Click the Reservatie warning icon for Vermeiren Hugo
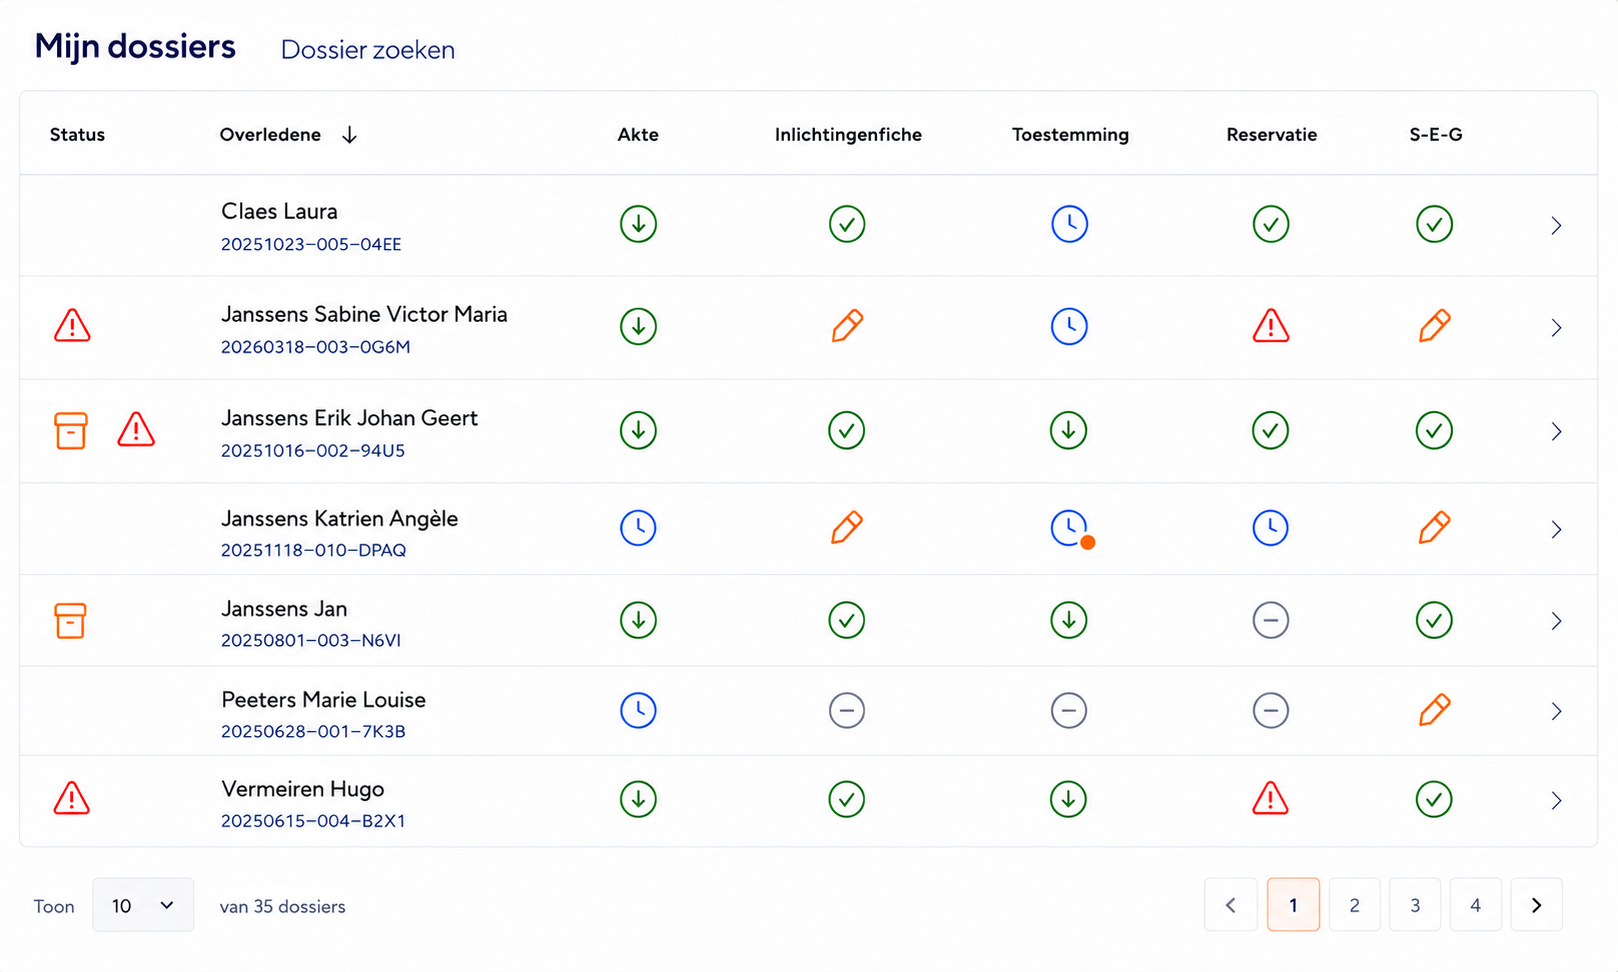 click(x=1270, y=799)
